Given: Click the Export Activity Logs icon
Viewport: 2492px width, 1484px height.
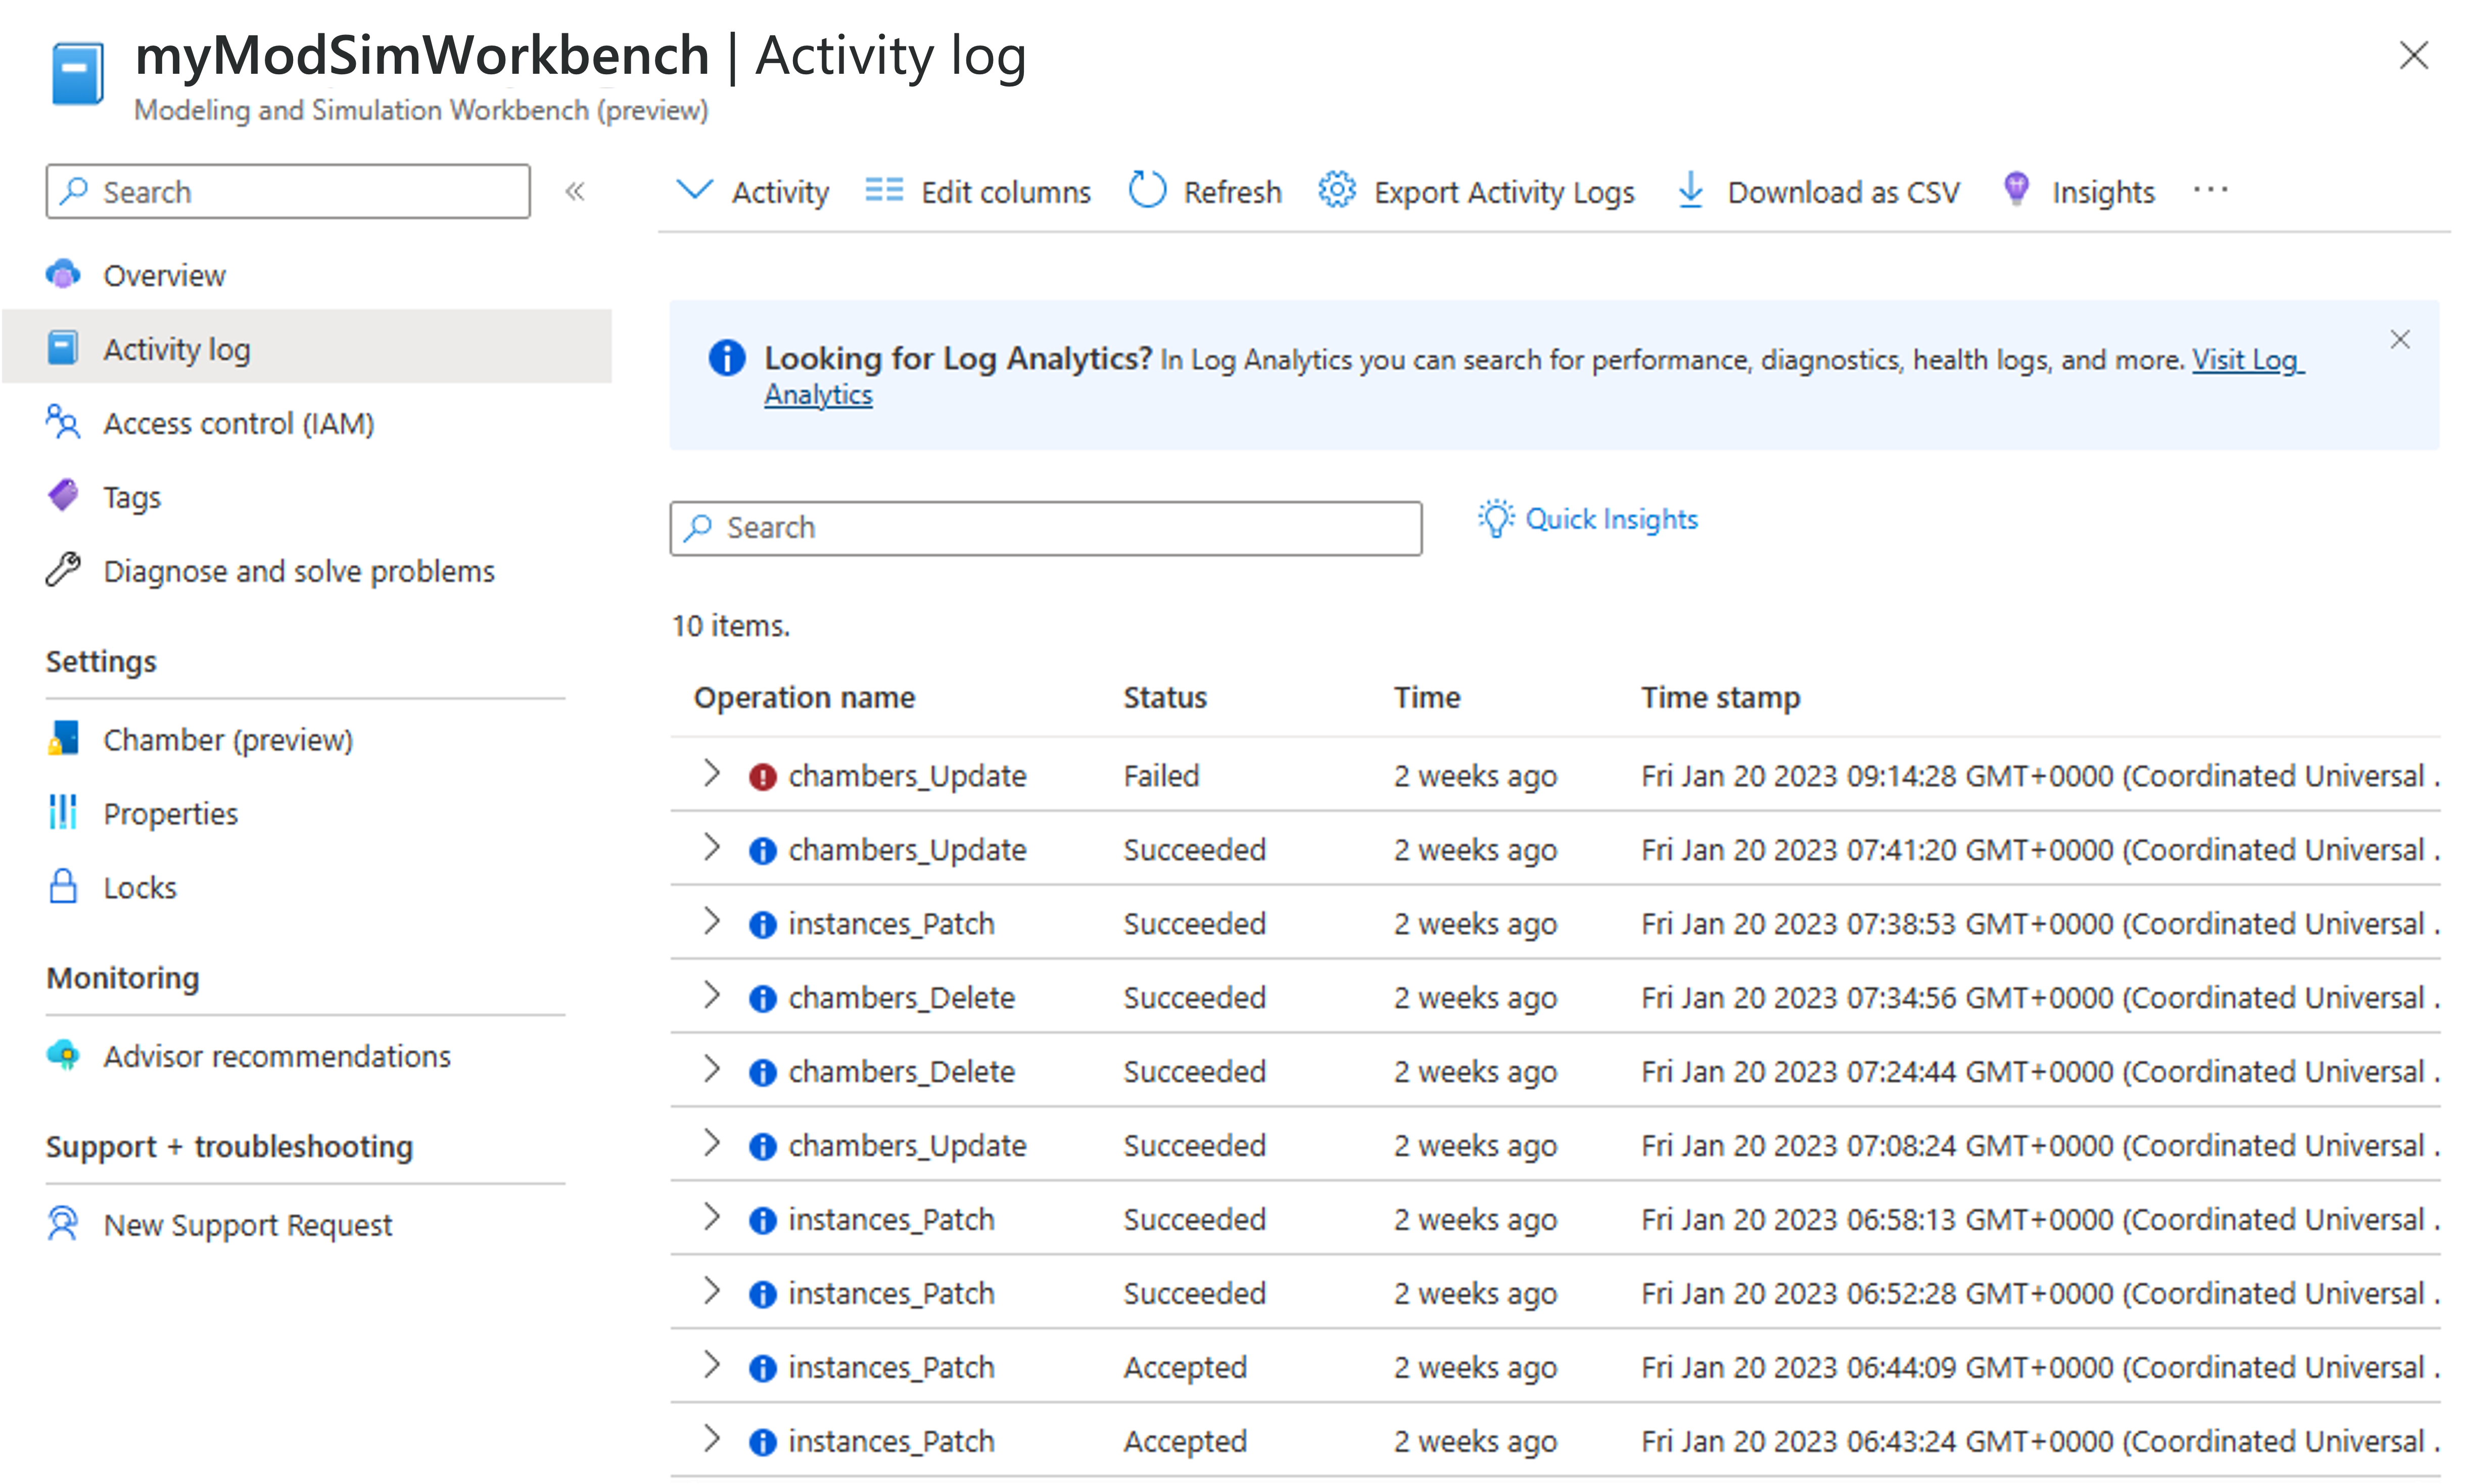Looking at the screenshot, I should coord(1337,191).
